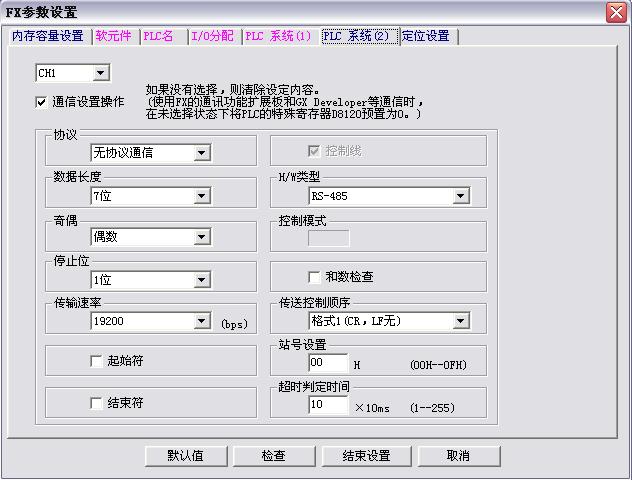The image size is (632, 480).
Task: Click the 站号设置 input field
Action: [x=328, y=363]
